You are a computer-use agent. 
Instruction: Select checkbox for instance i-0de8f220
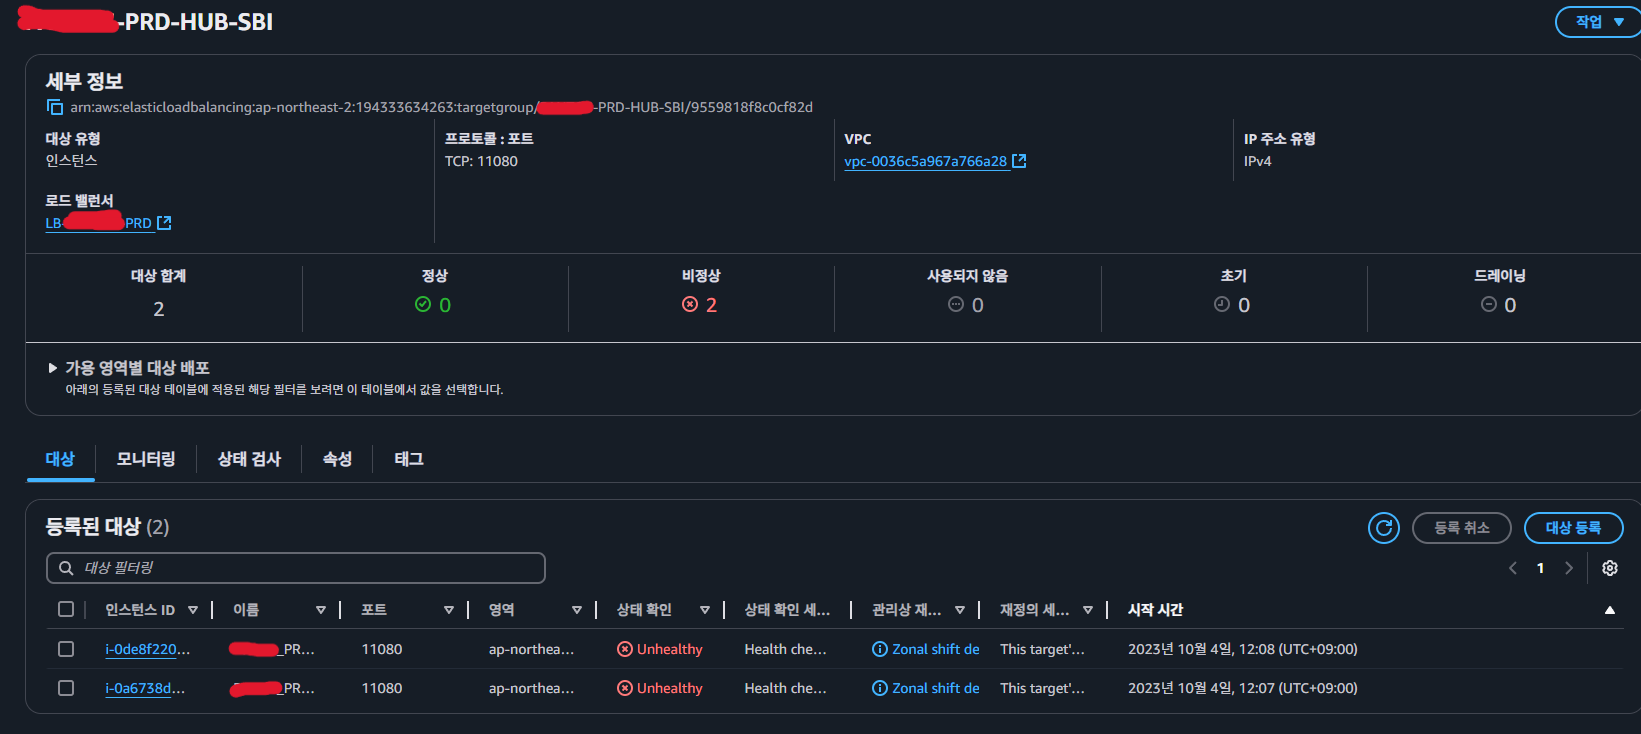tap(66, 649)
